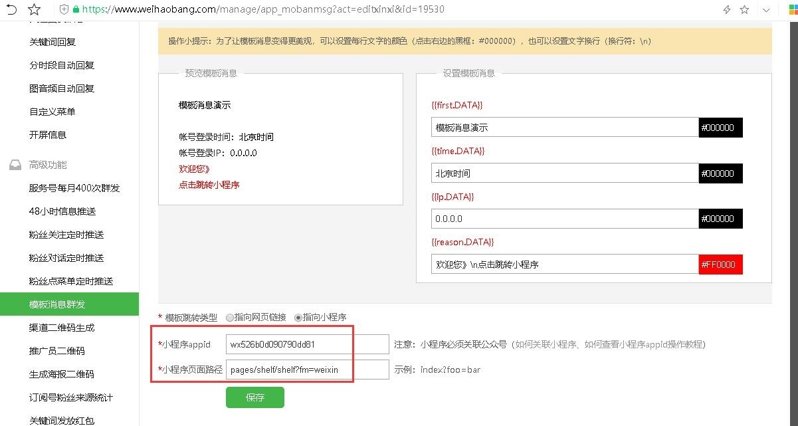Open the black color swatch for first.DATA
This screenshot has height=426, width=798.
[x=721, y=128]
